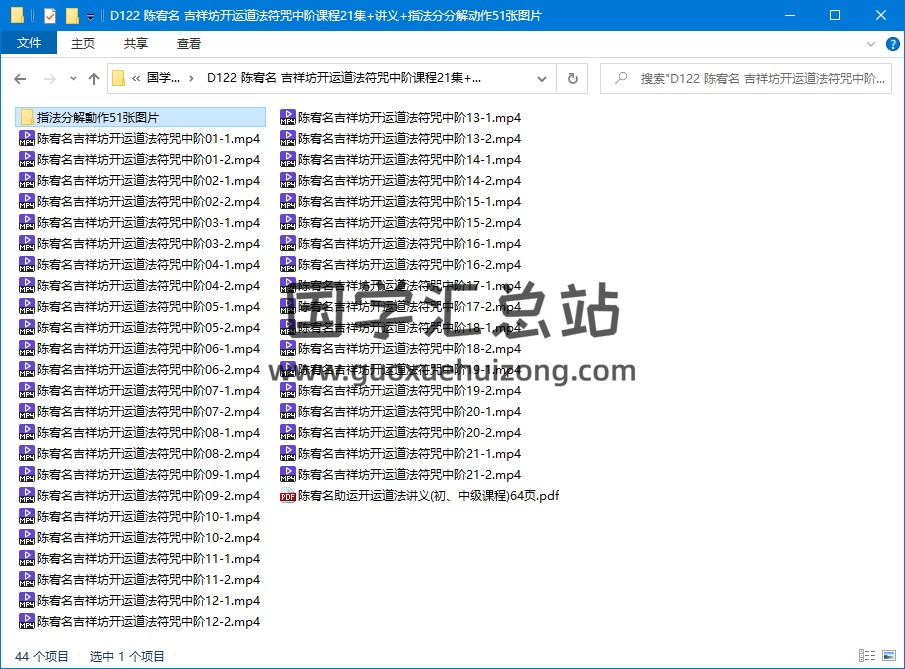The width and height of the screenshot is (905, 669).
Task: Switch to large thumbnails view via status bar icon
Action: (x=888, y=656)
